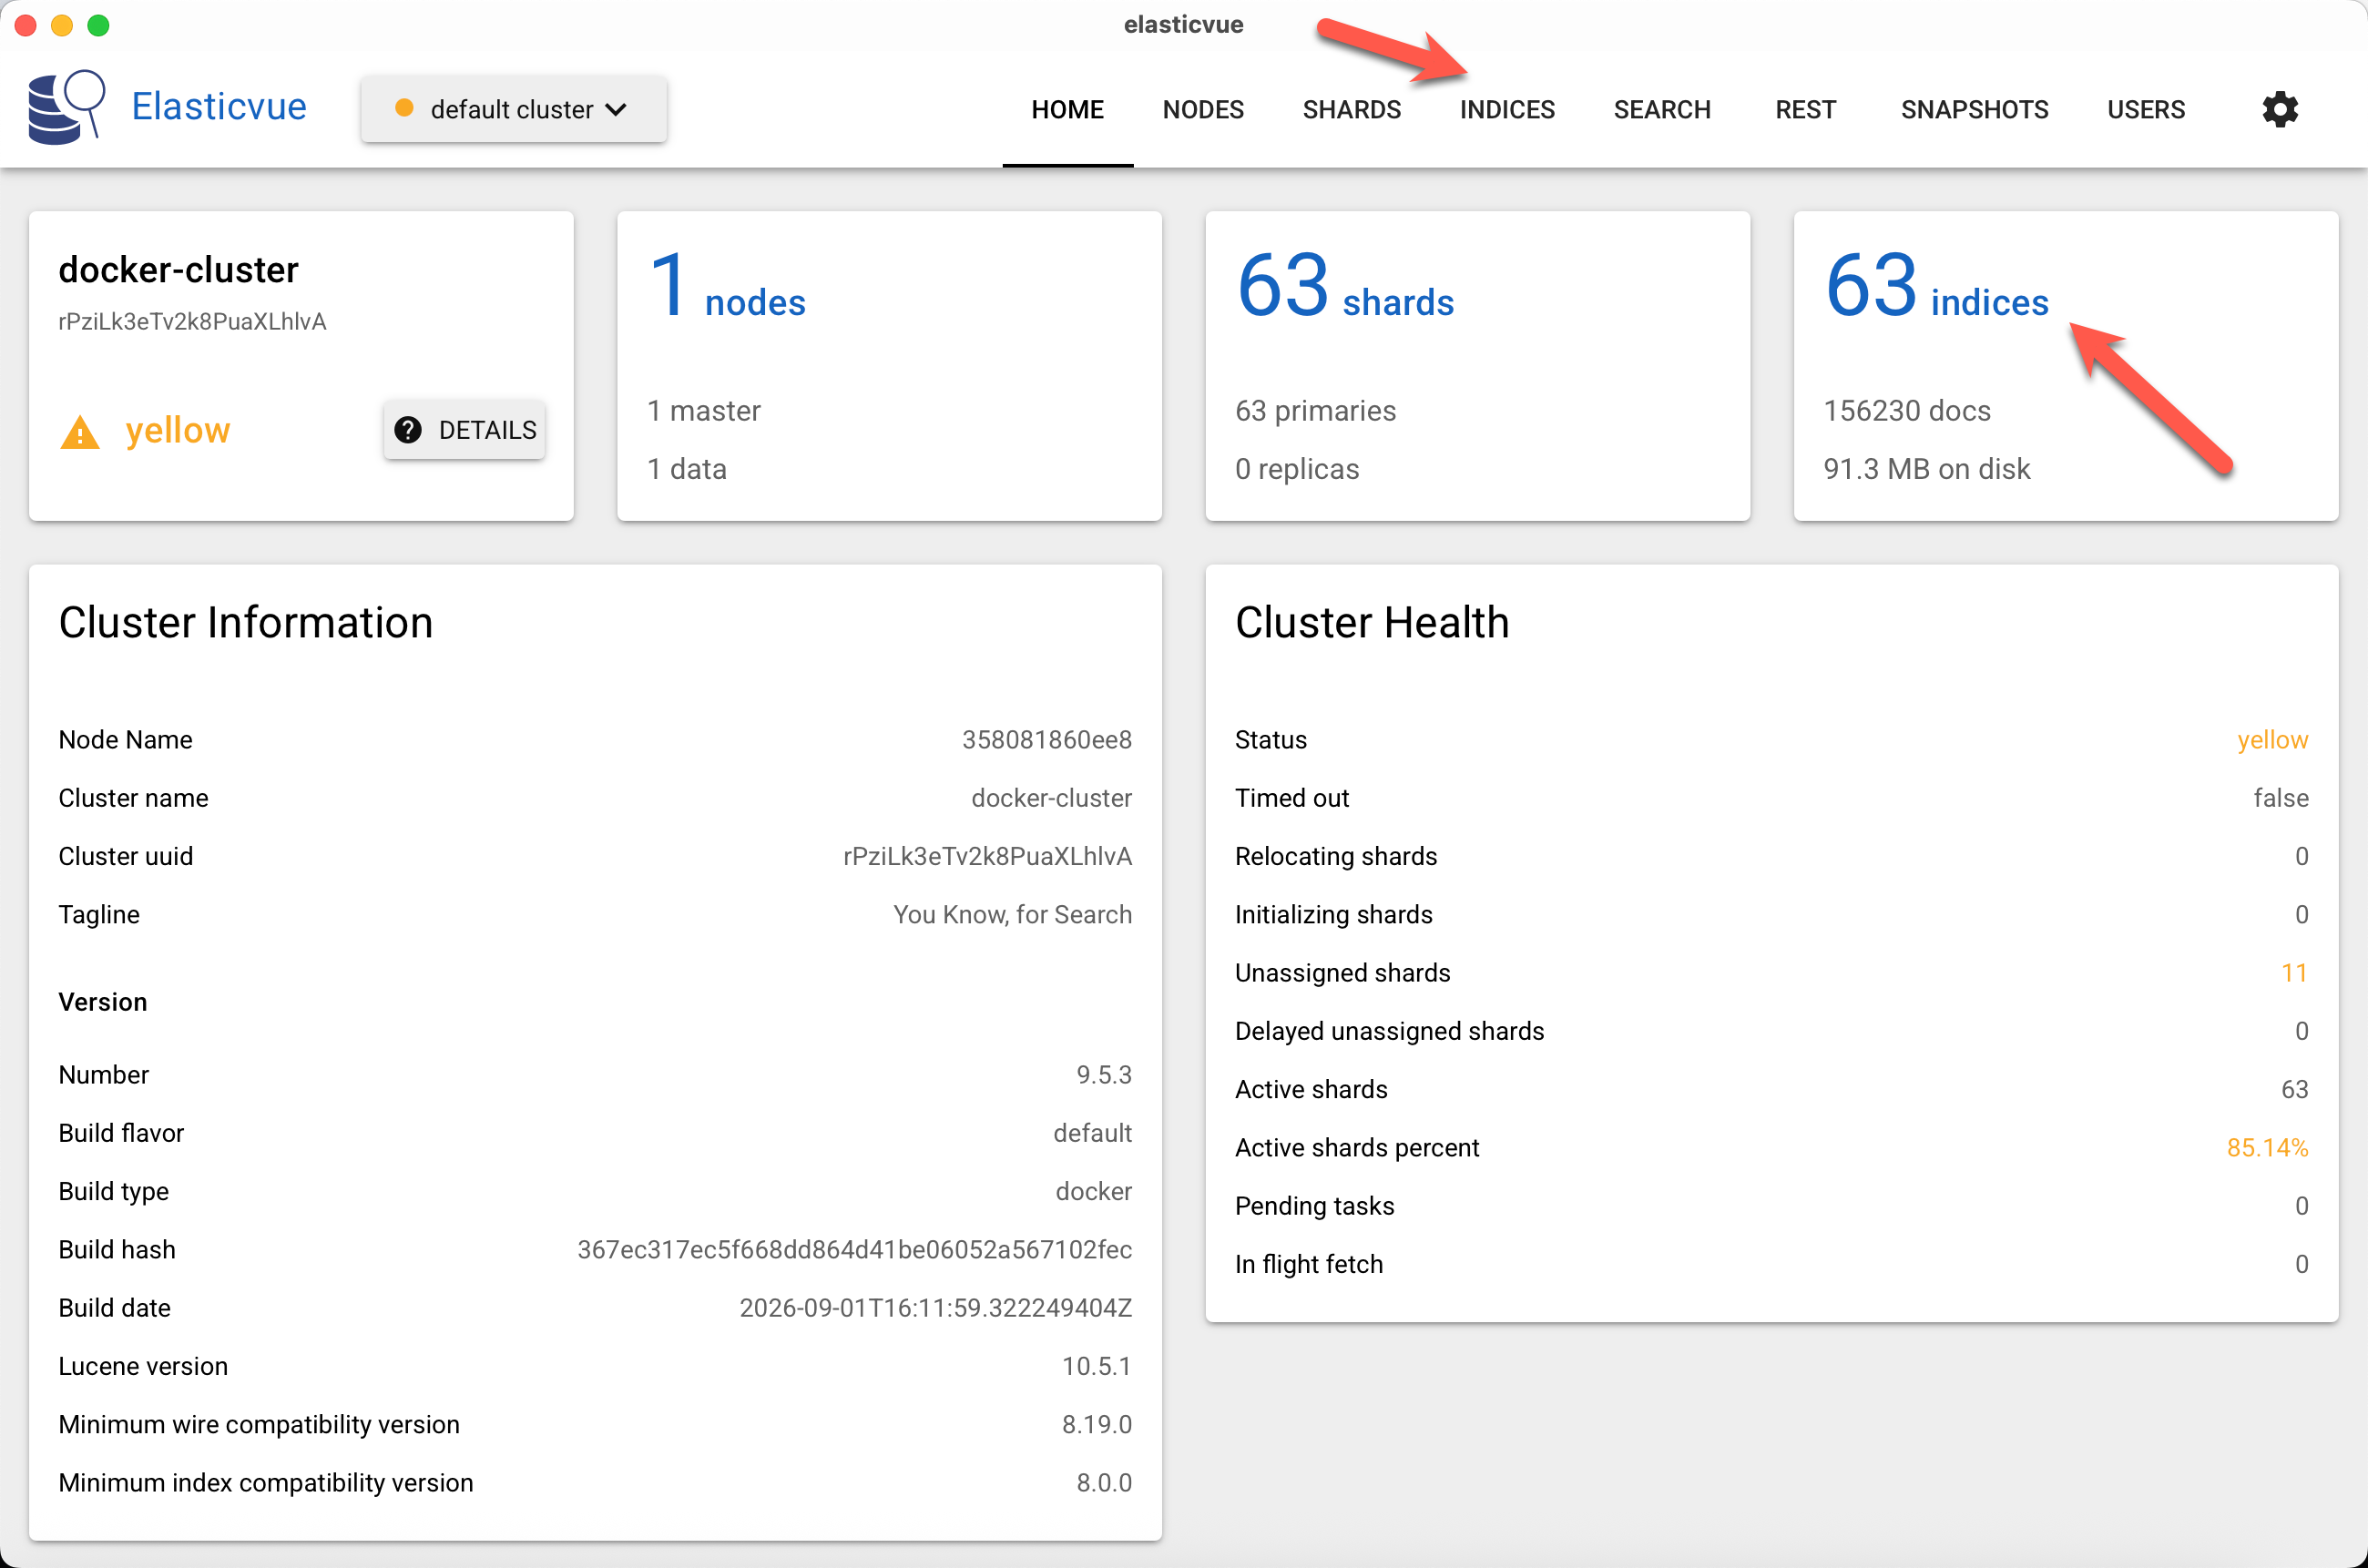Go to the SNAPSHOTS tab
Viewport: 2368px width, 1568px height.
coord(1975,109)
